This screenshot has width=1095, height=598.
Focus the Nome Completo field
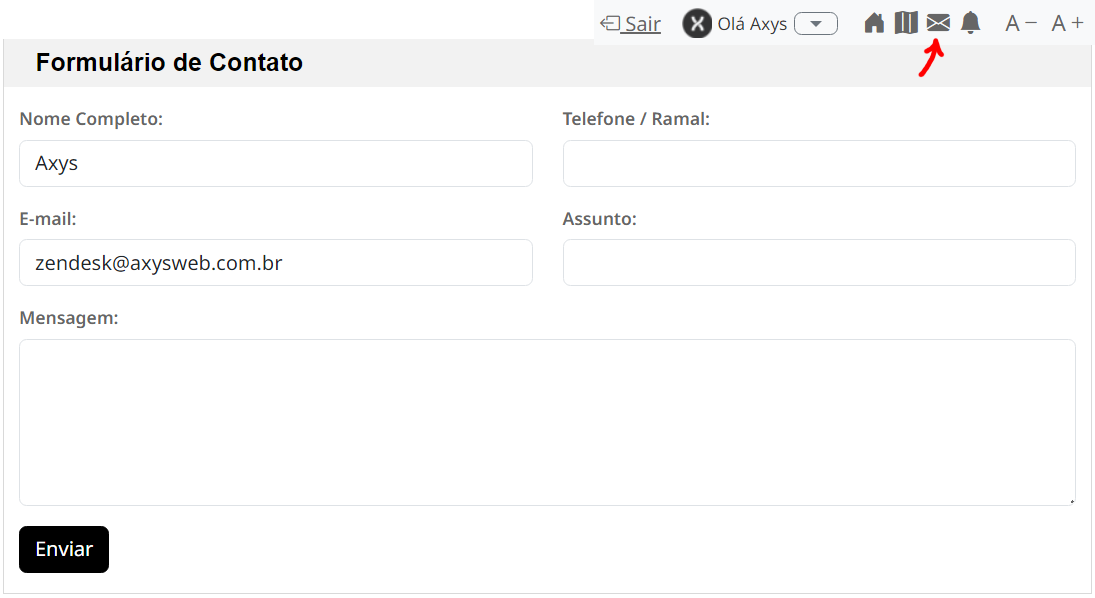tap(276, 163)
